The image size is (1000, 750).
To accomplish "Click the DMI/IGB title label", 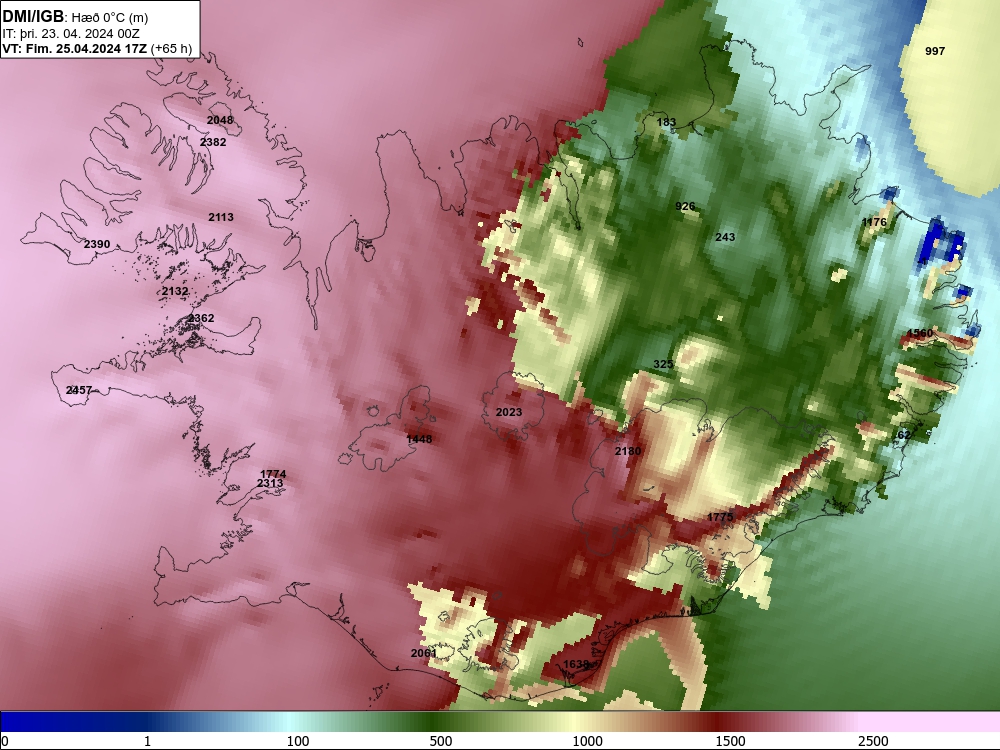I will (33, 16).
